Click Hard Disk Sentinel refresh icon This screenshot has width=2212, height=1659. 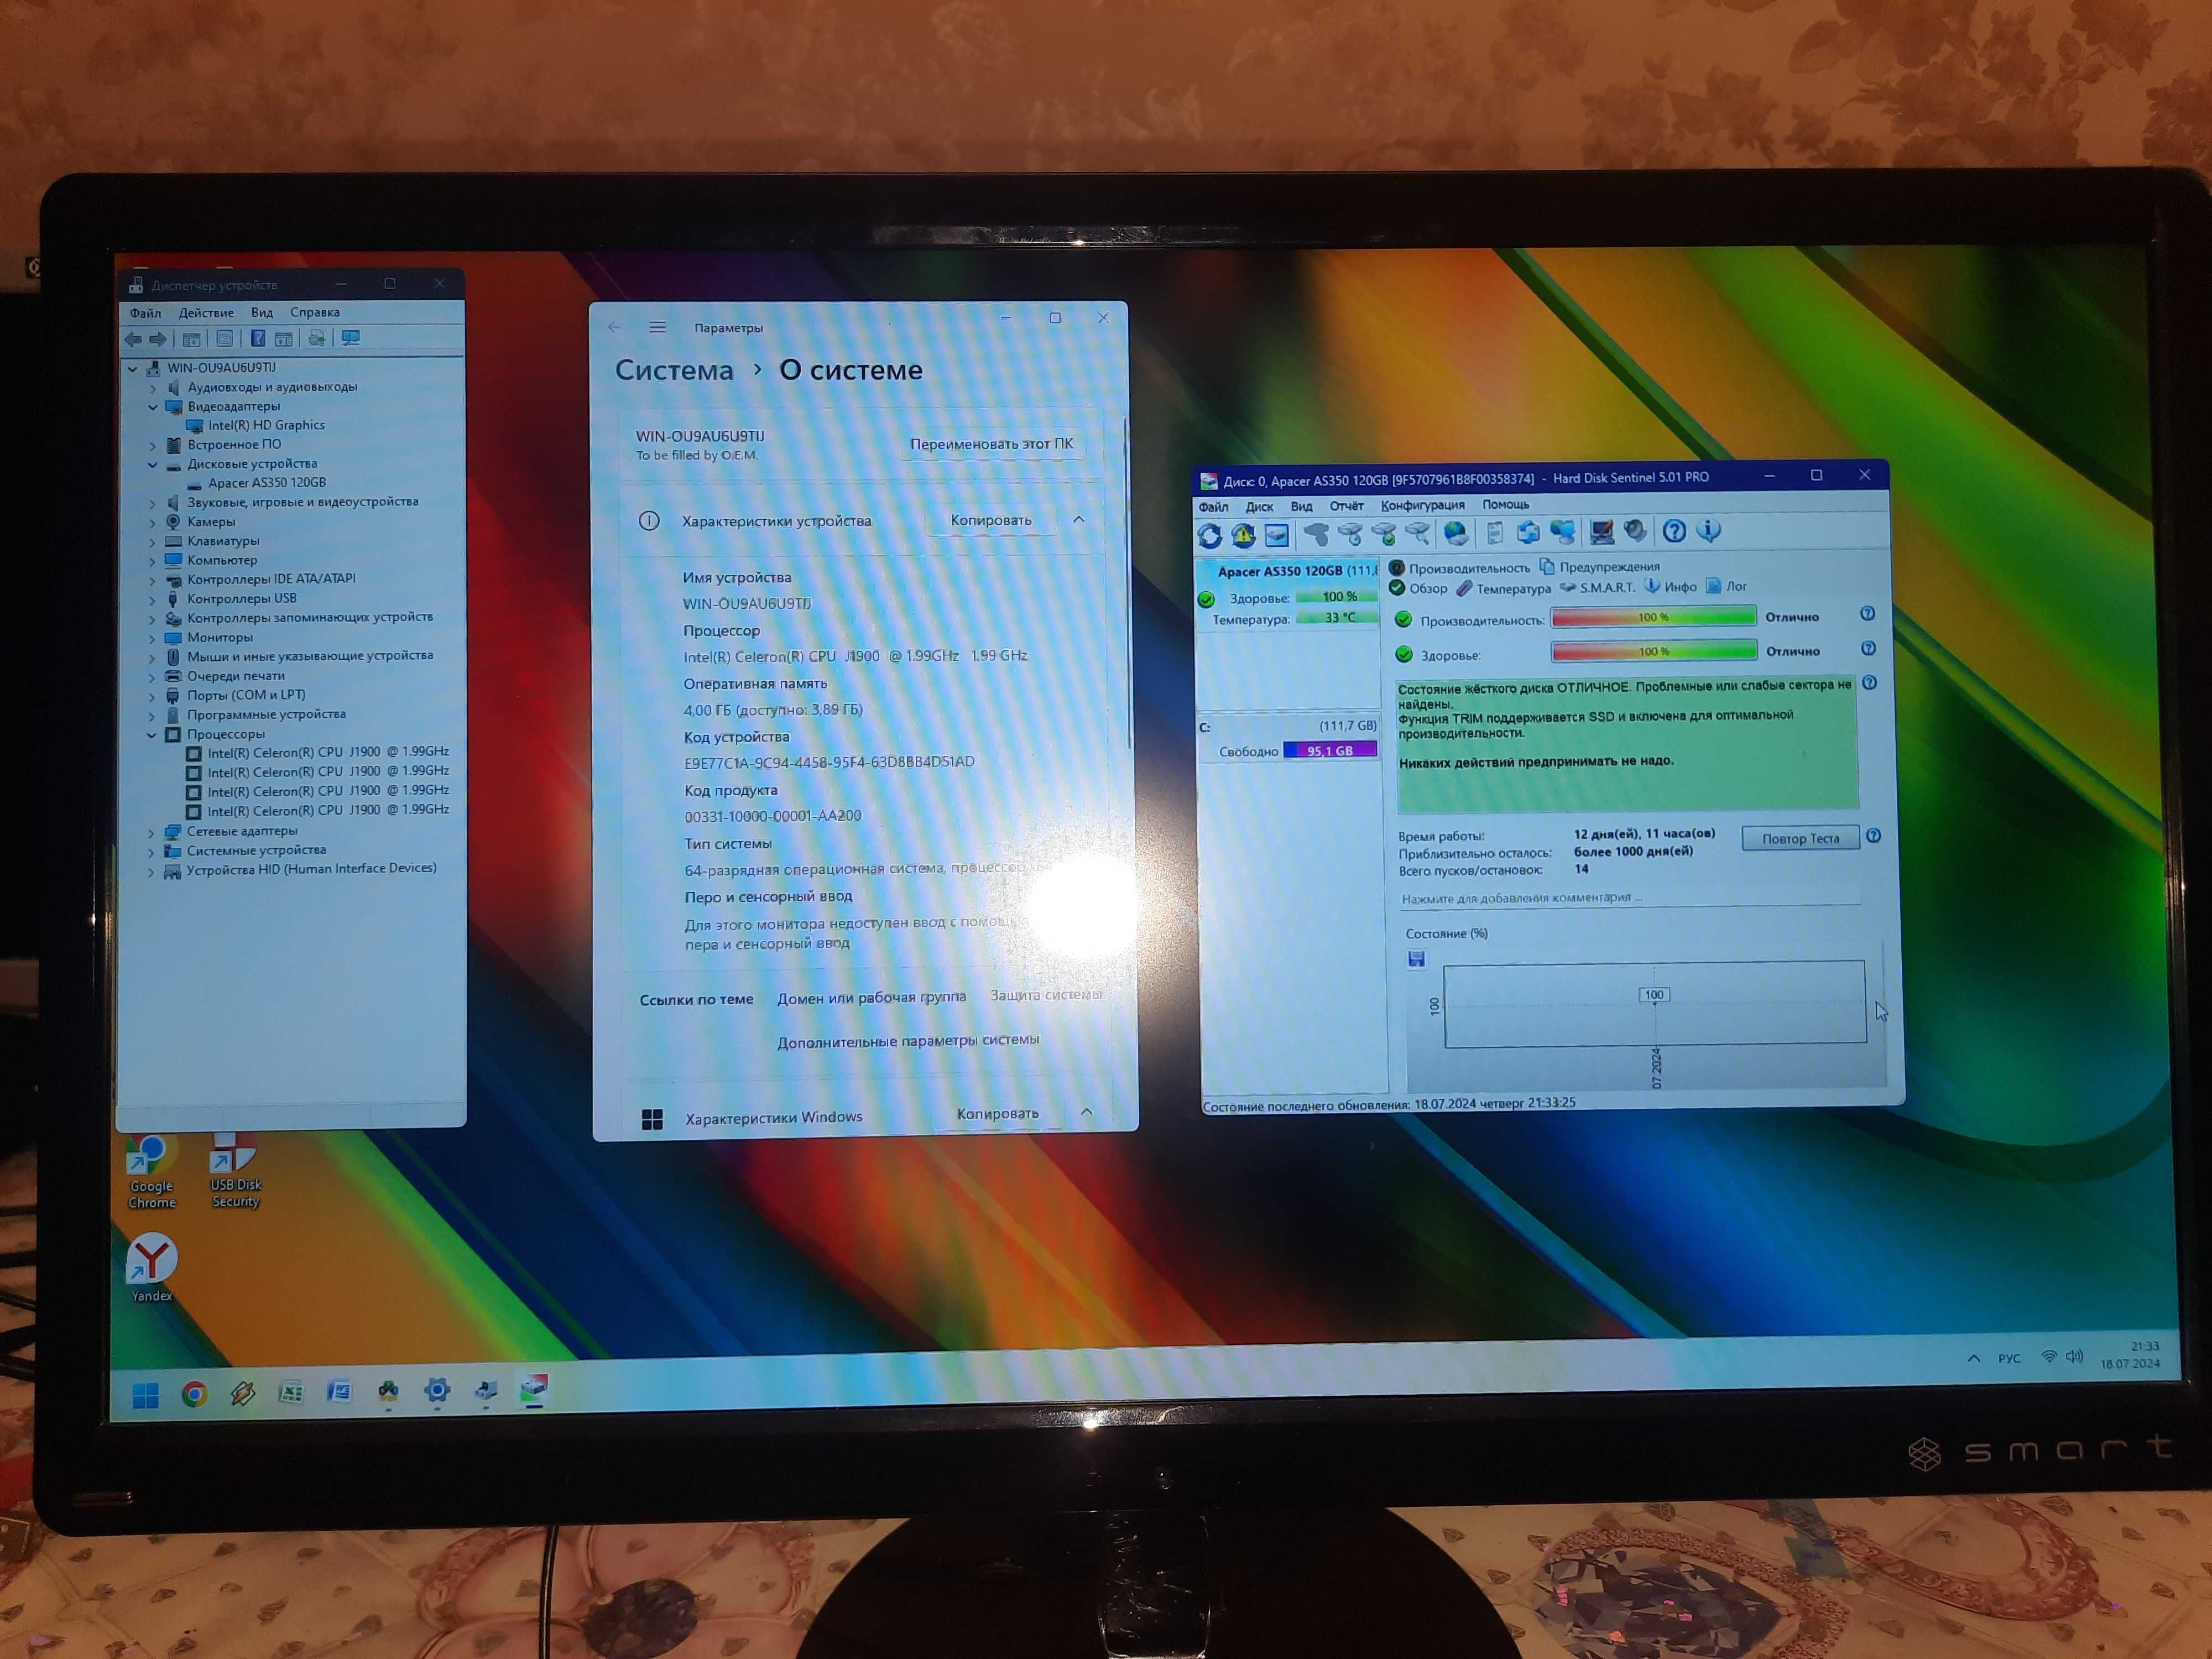[x=1209, y=536]
